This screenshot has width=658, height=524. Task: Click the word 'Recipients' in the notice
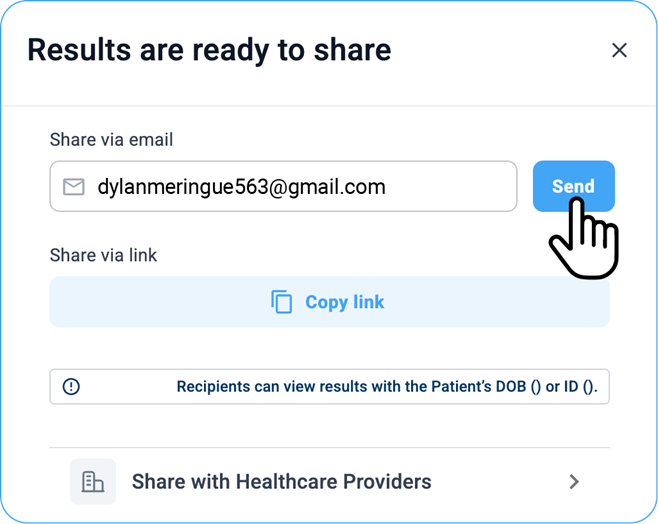point(216,387)
